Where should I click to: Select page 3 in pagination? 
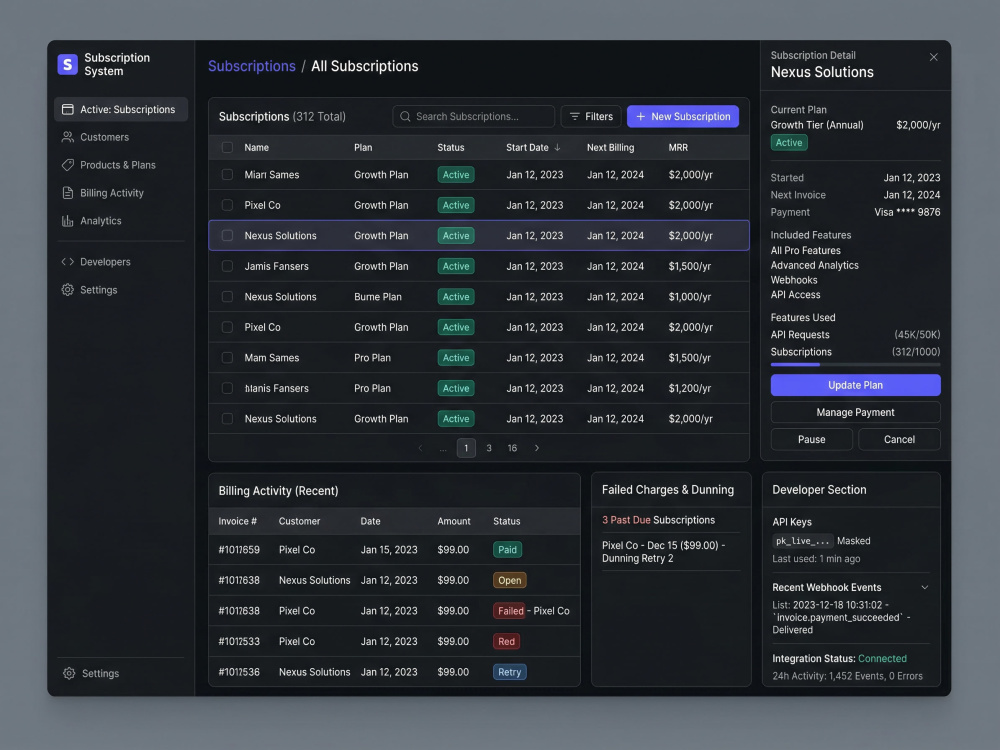(x=489, y=448)
